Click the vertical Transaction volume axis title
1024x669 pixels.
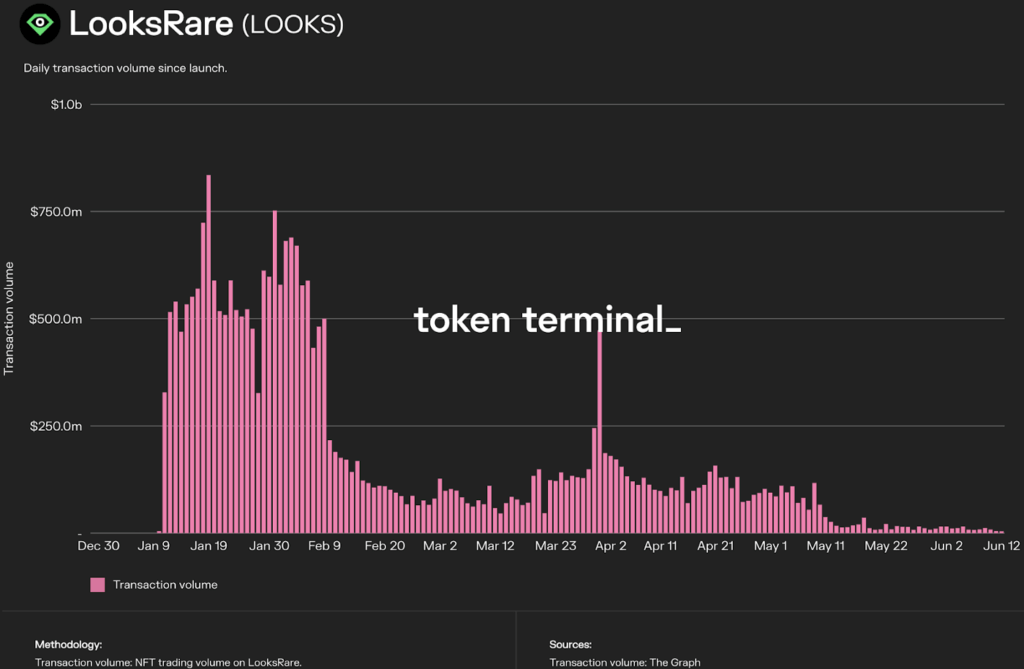pyautogui.click(x=10, y=318)
